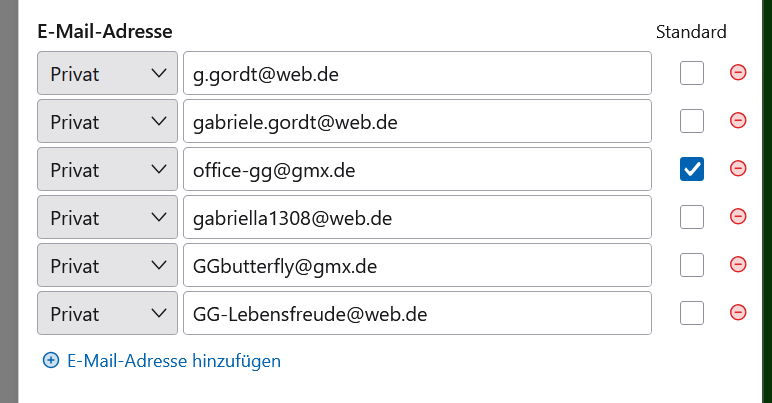Remove the office-gg@gmx.de email entry
772x403 pixels.
[738, 169]
